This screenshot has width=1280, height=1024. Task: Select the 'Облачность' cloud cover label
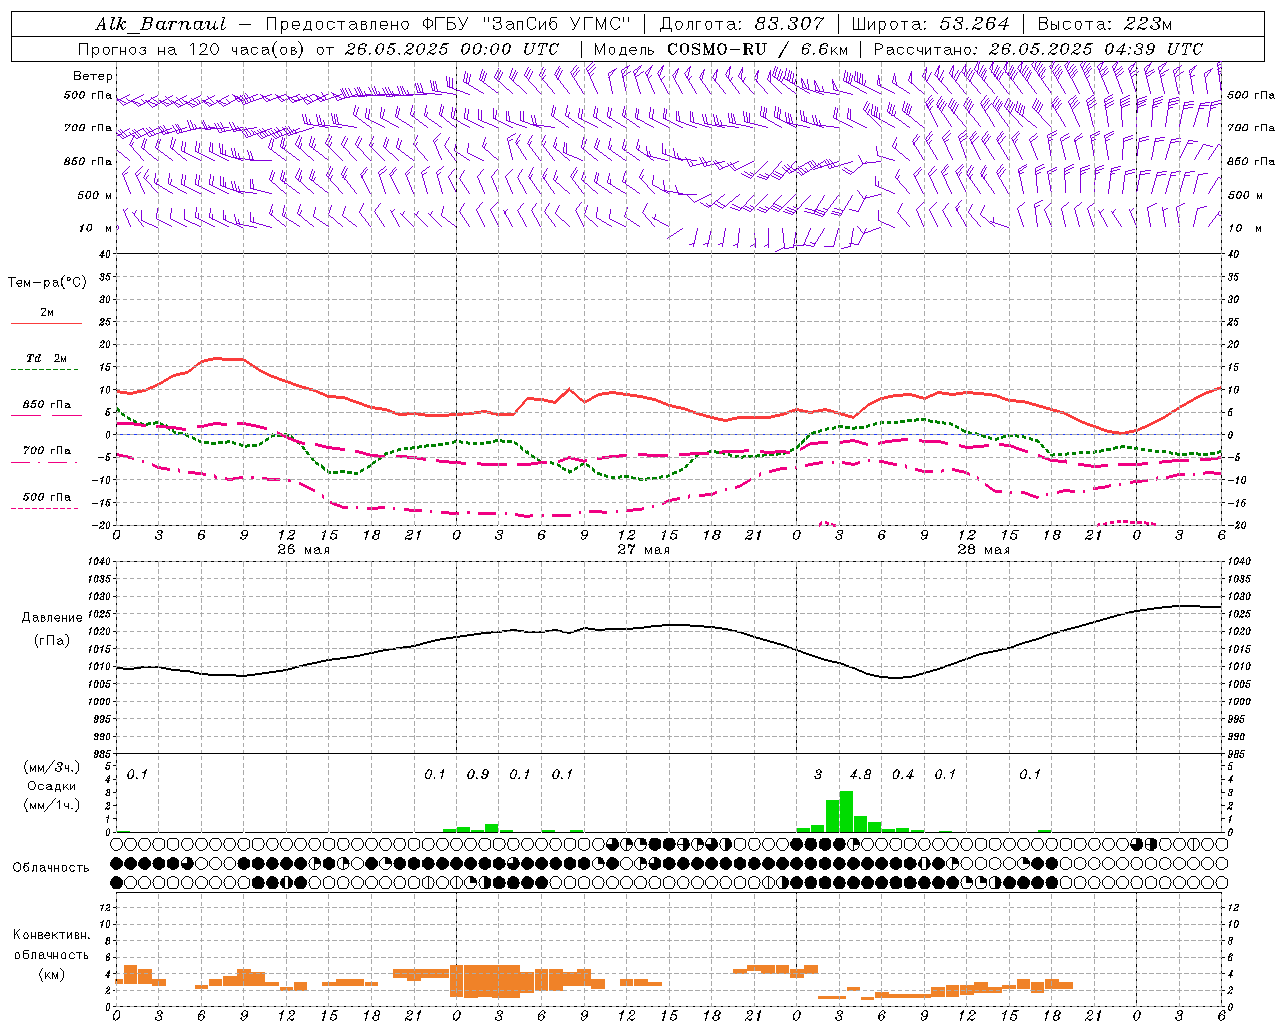50,867
